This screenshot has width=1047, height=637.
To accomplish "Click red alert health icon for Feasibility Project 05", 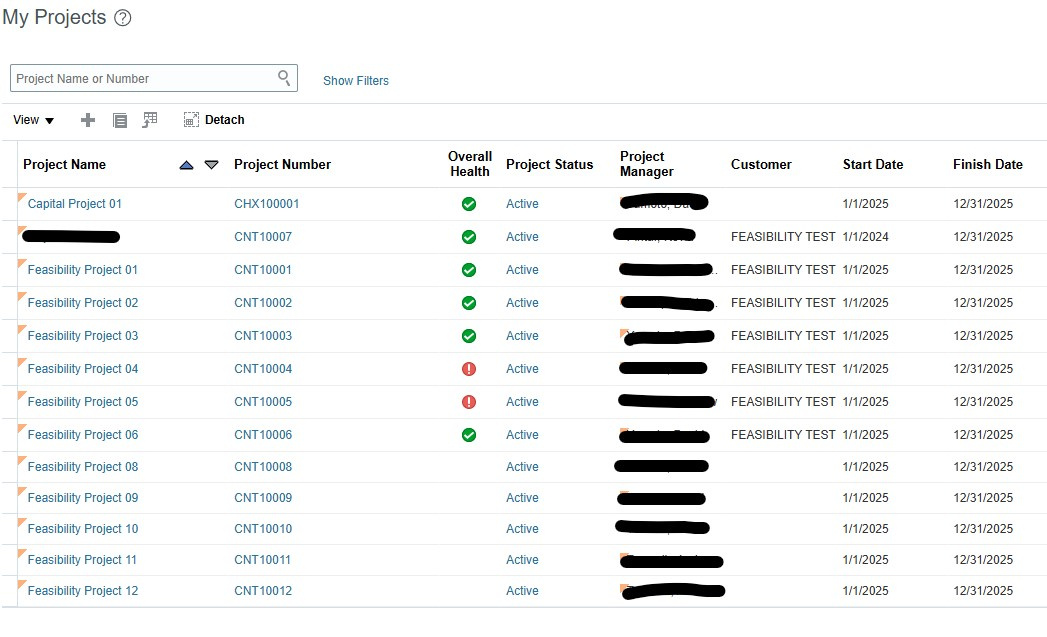I will (469, 402).
